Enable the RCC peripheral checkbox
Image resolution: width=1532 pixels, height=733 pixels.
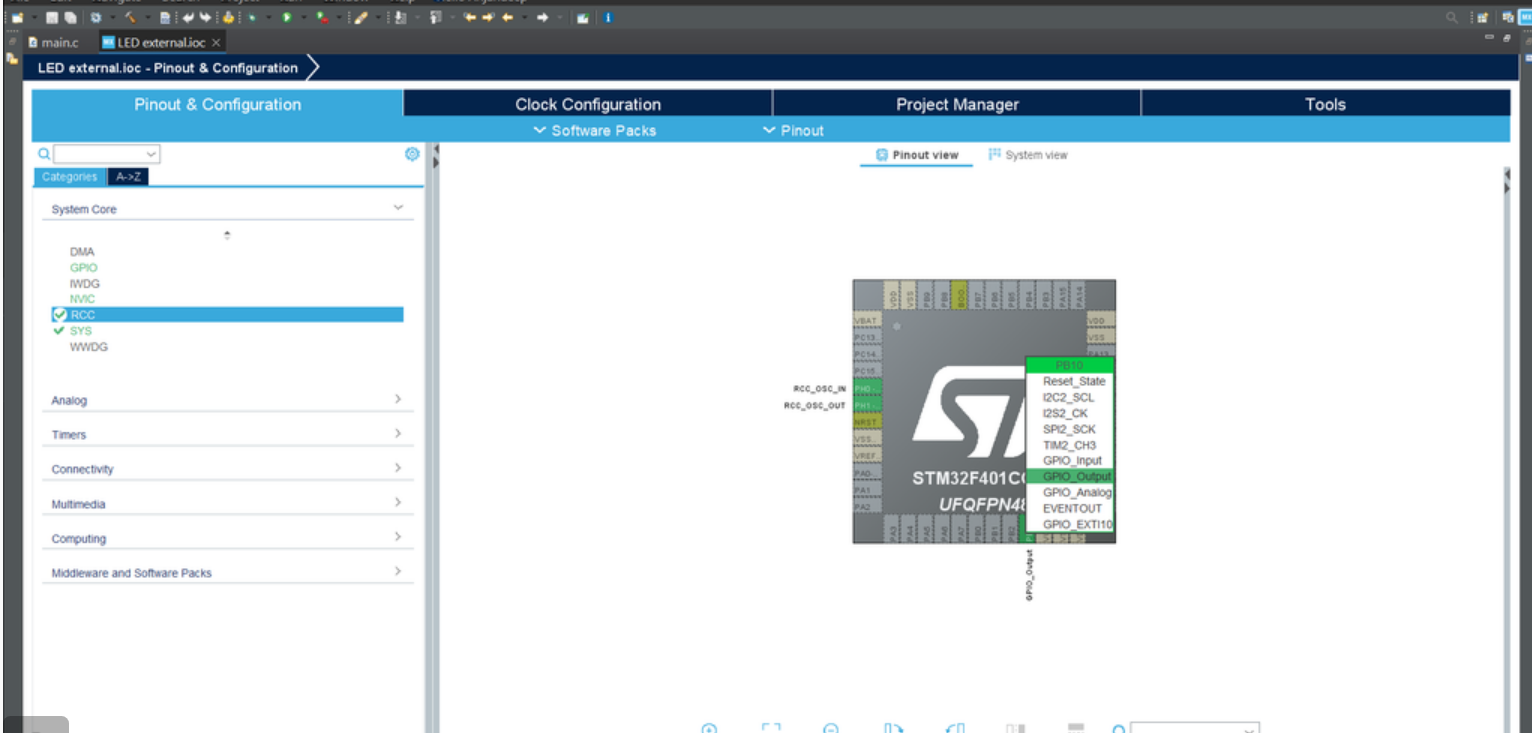[60, 314]
